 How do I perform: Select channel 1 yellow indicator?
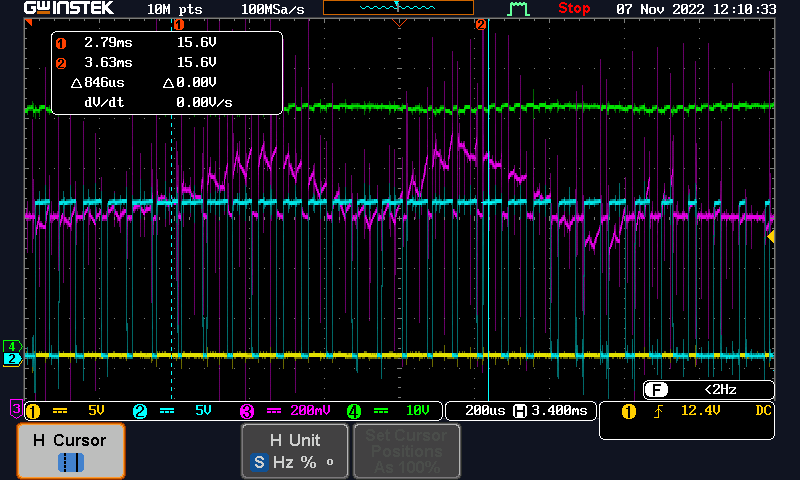[x=33, y=411]
